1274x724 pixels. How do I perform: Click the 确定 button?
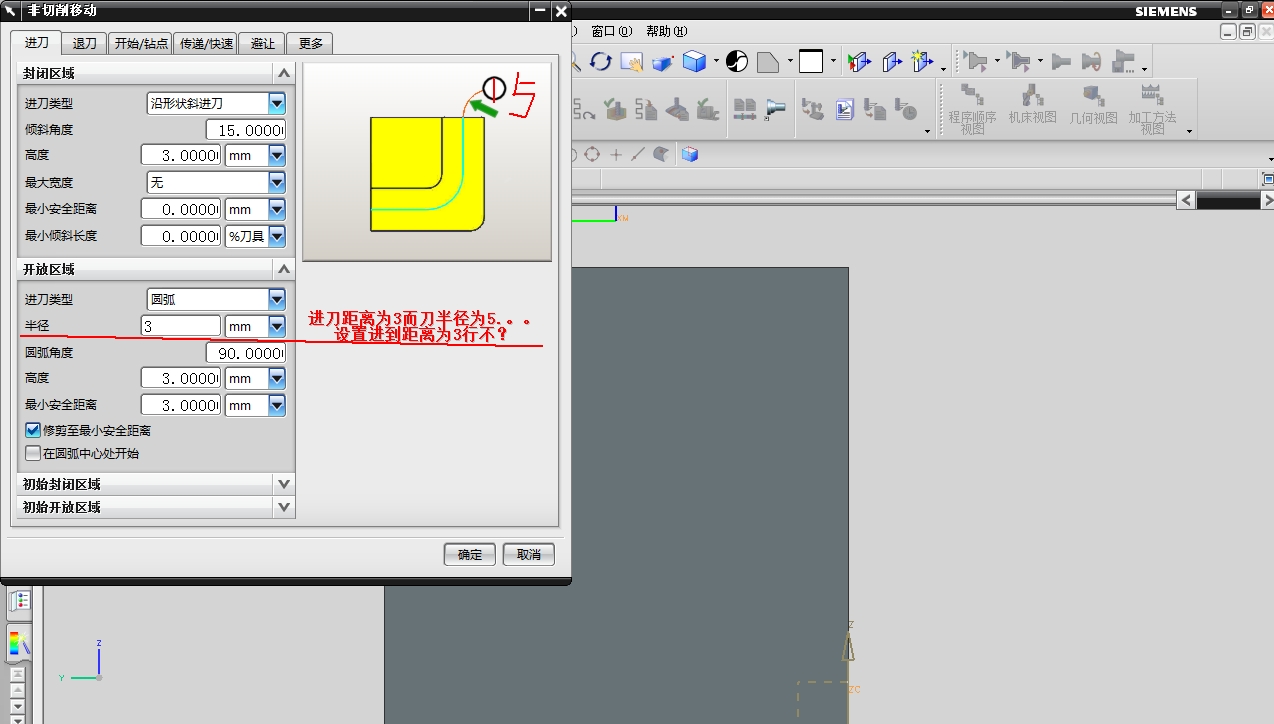470,554
